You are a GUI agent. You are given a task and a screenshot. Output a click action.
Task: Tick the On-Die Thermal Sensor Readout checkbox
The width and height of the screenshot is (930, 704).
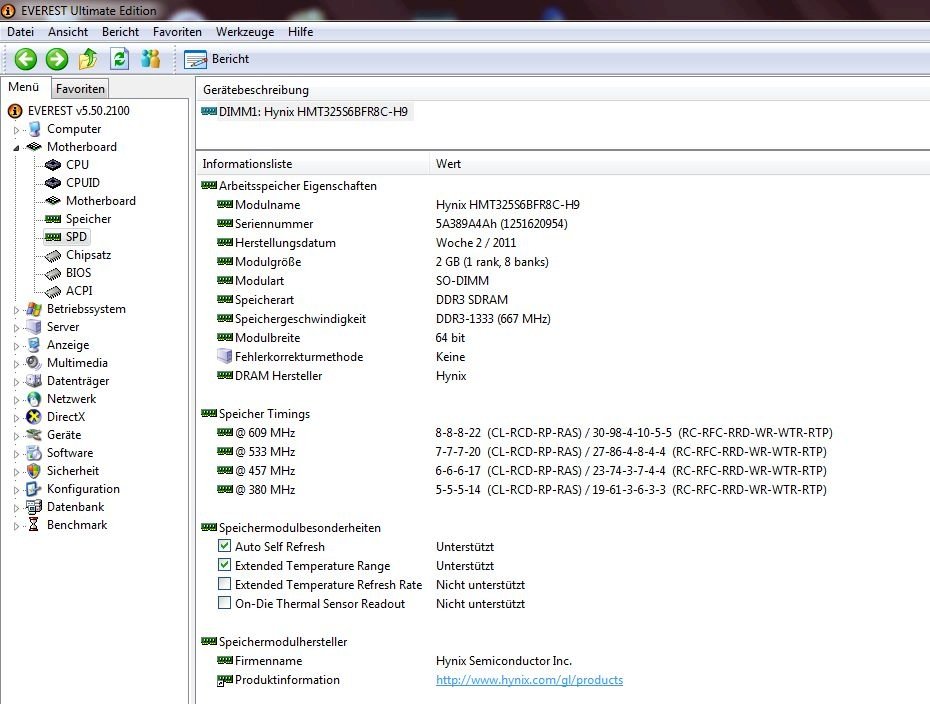pyautogui.click(x=225, y=604)
